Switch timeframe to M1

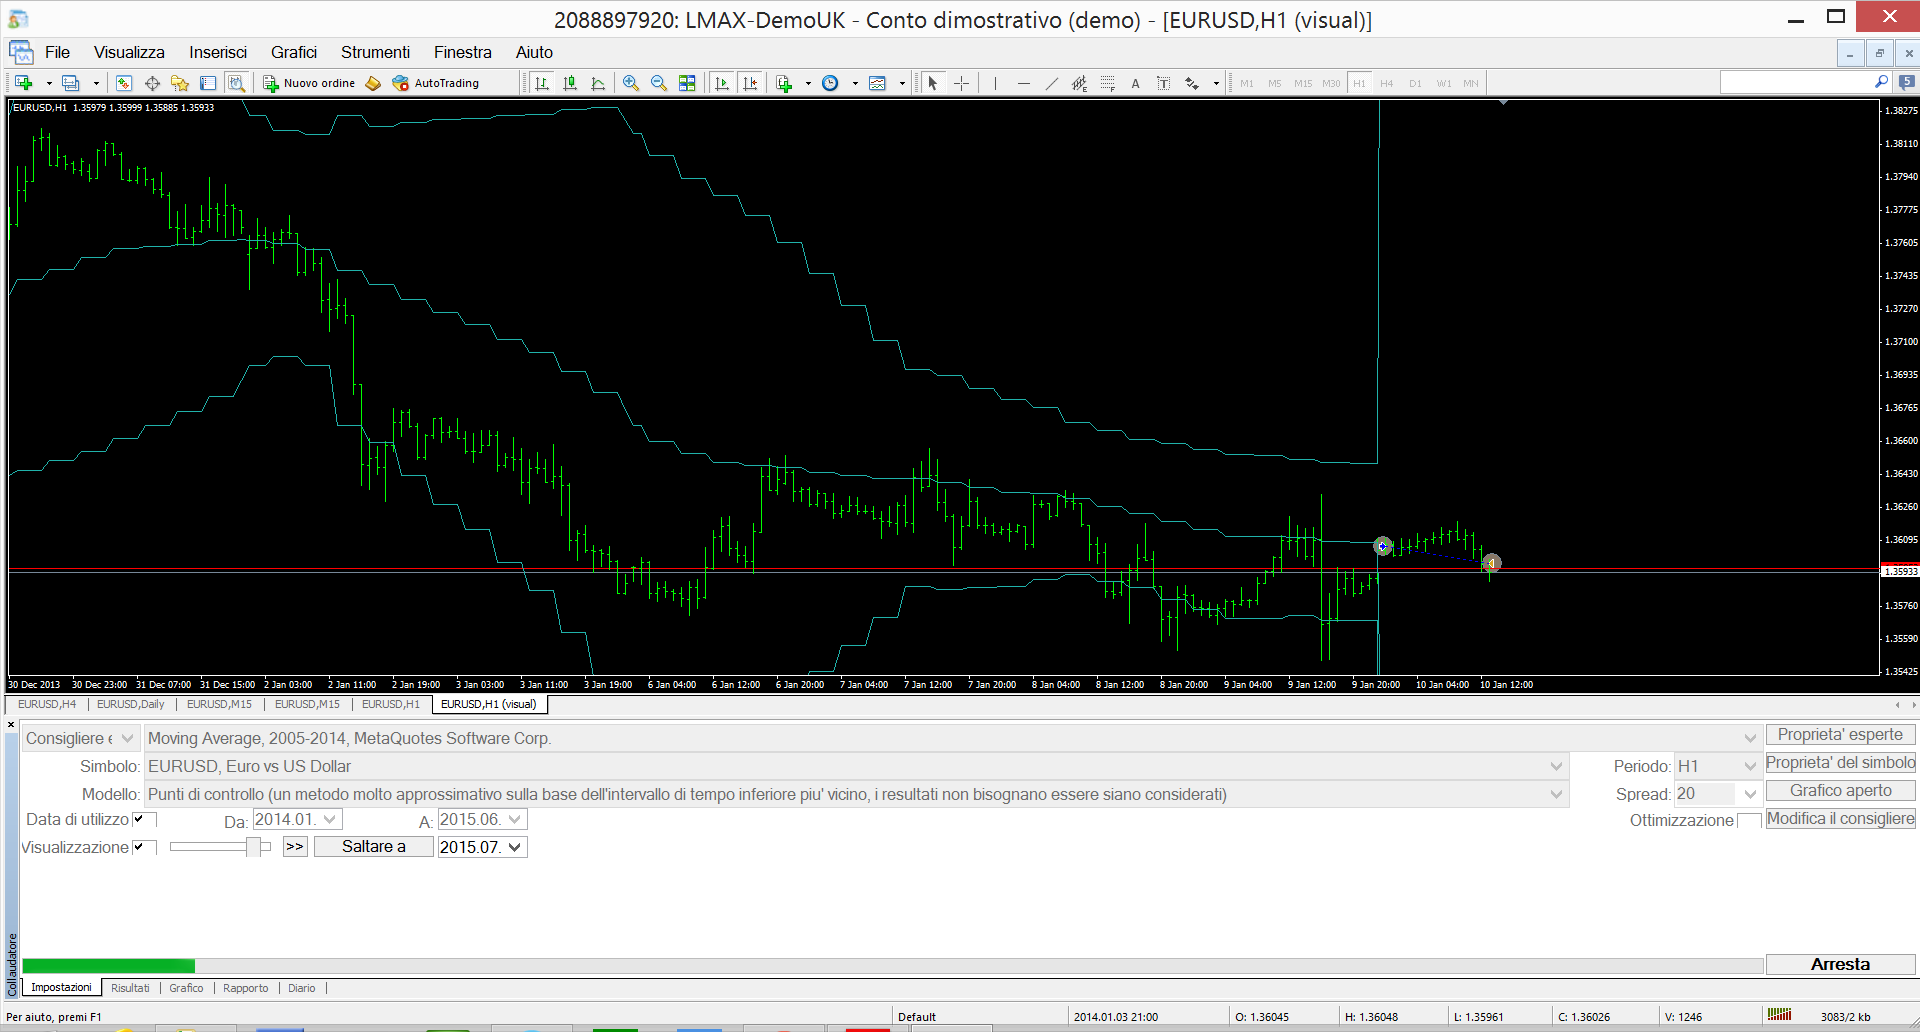[x=1247, y=83]
